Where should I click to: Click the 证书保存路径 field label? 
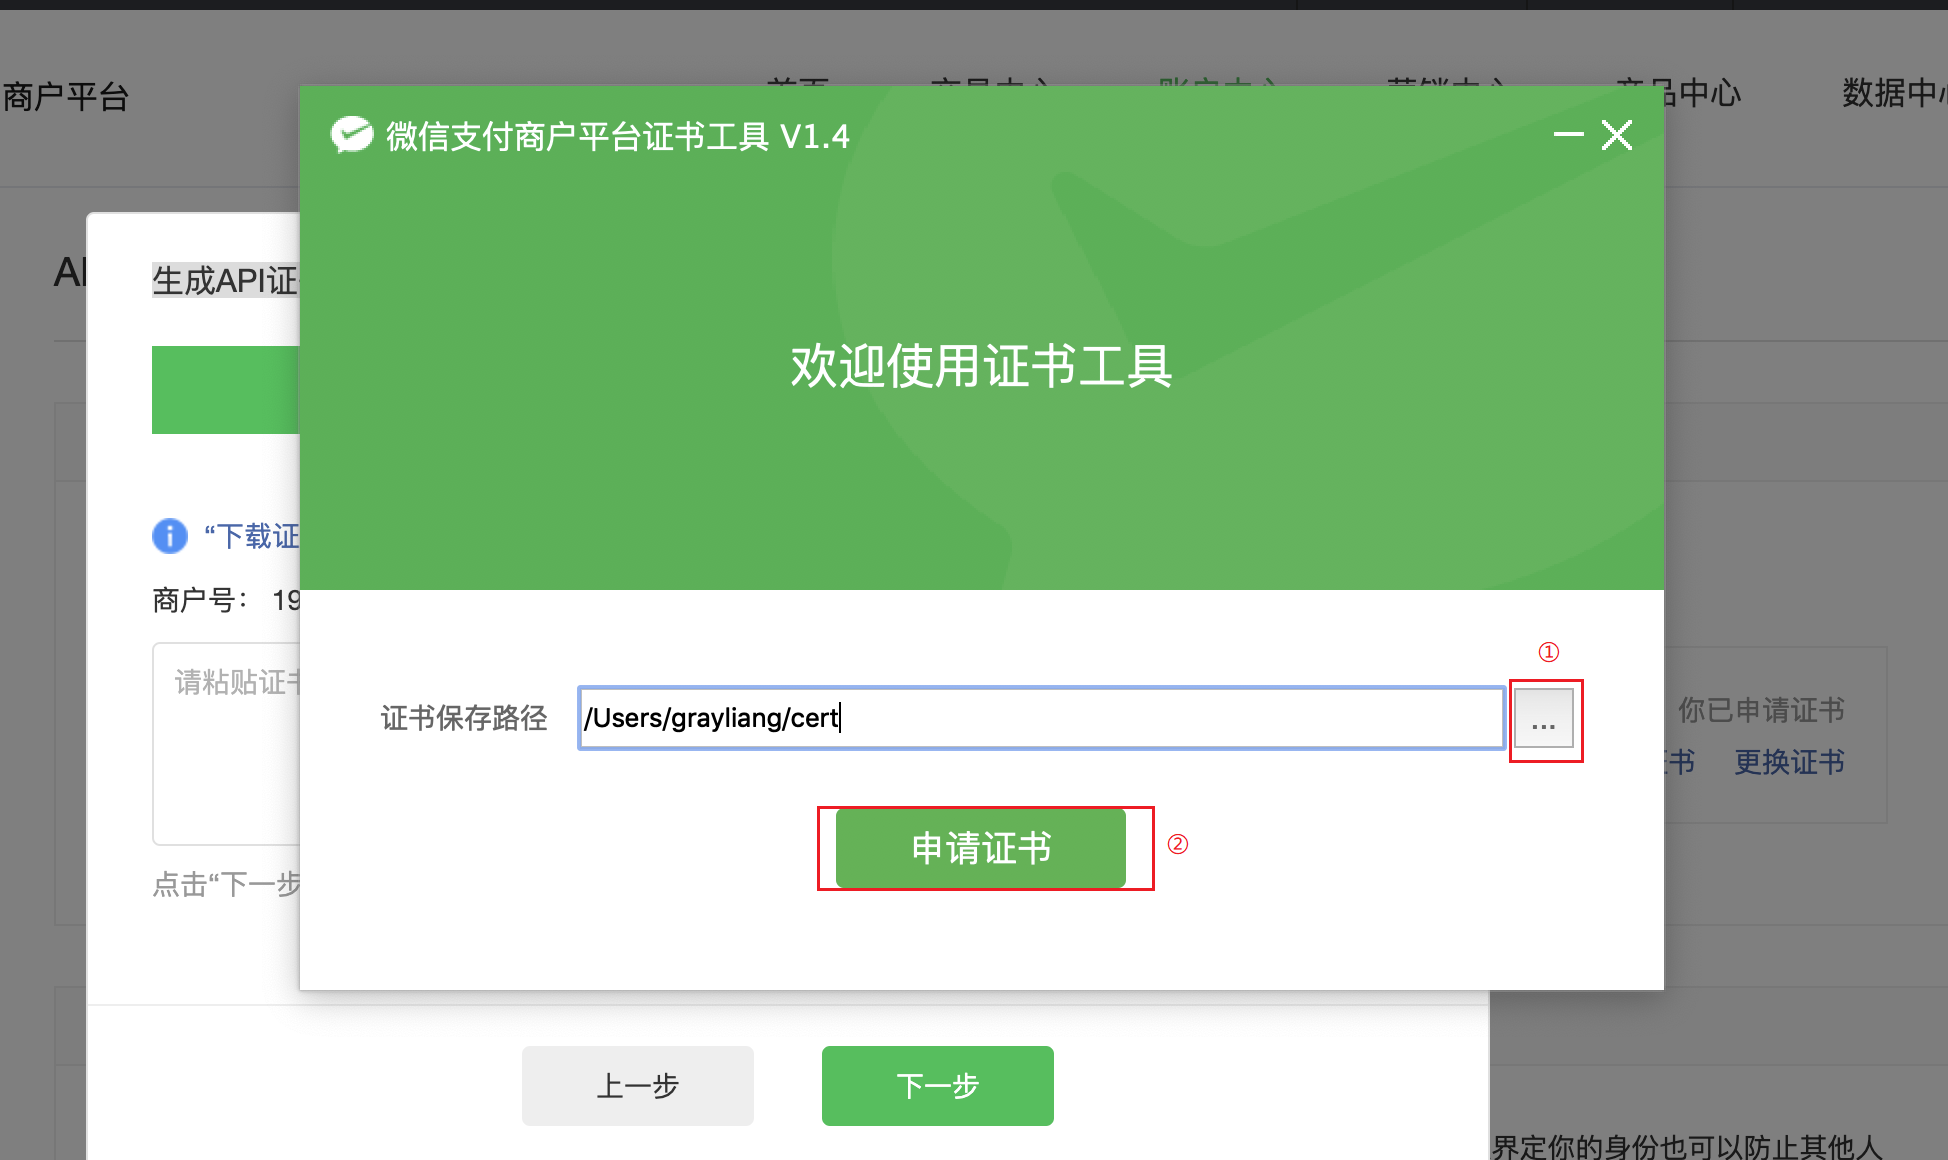pos(464,718)
